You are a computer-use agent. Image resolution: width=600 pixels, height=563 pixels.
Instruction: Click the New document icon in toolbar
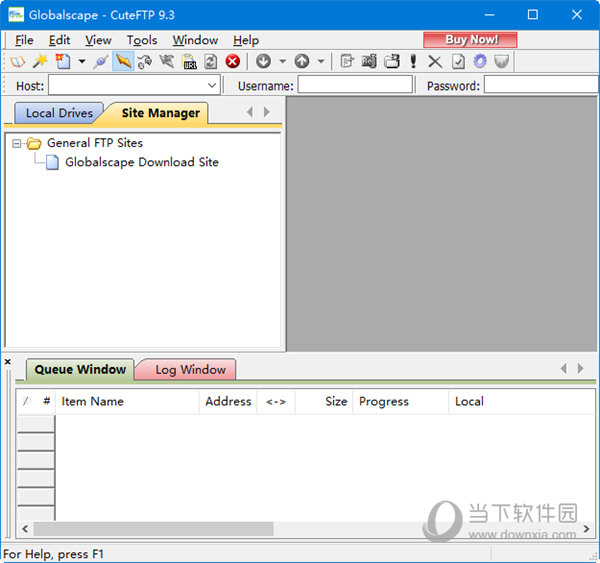[62, 61]
